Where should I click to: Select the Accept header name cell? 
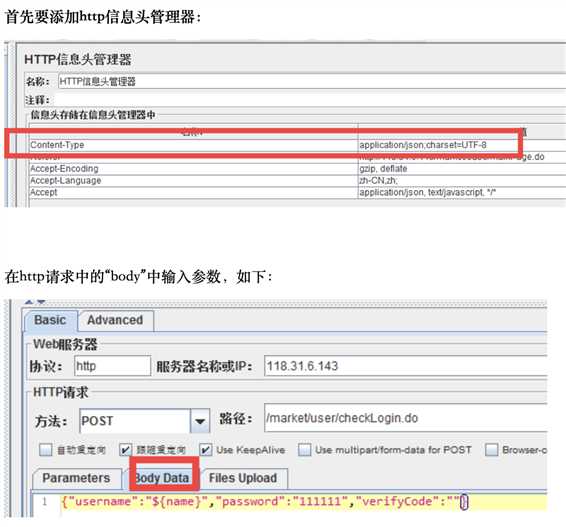pyautogui.click(x=193, y=193)
